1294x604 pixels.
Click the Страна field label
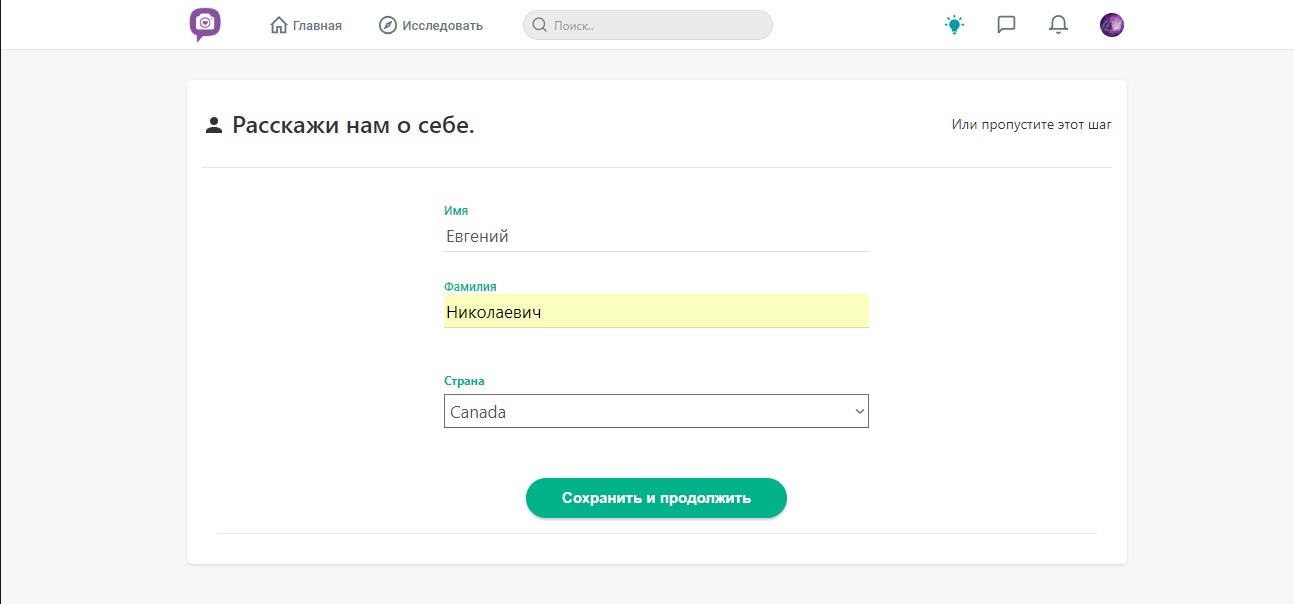coord(464,381)
